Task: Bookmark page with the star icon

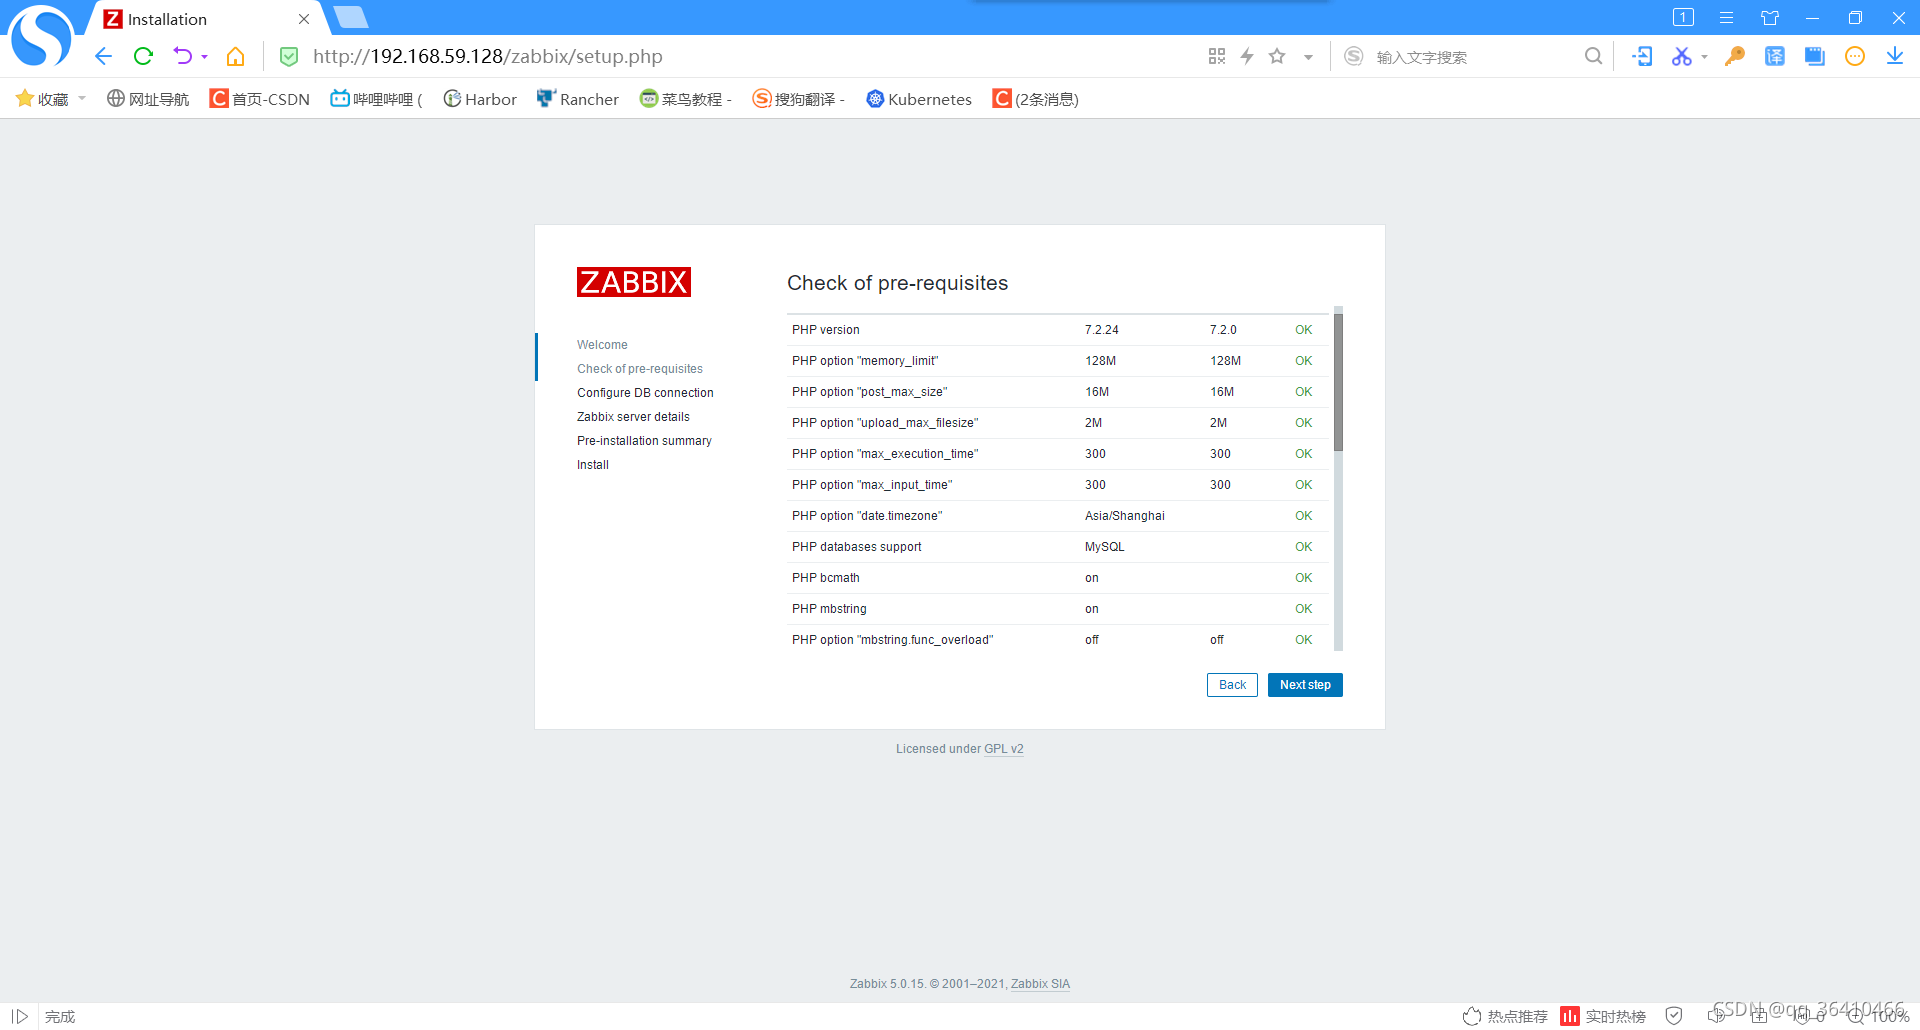Action: tap(1277, 57)
